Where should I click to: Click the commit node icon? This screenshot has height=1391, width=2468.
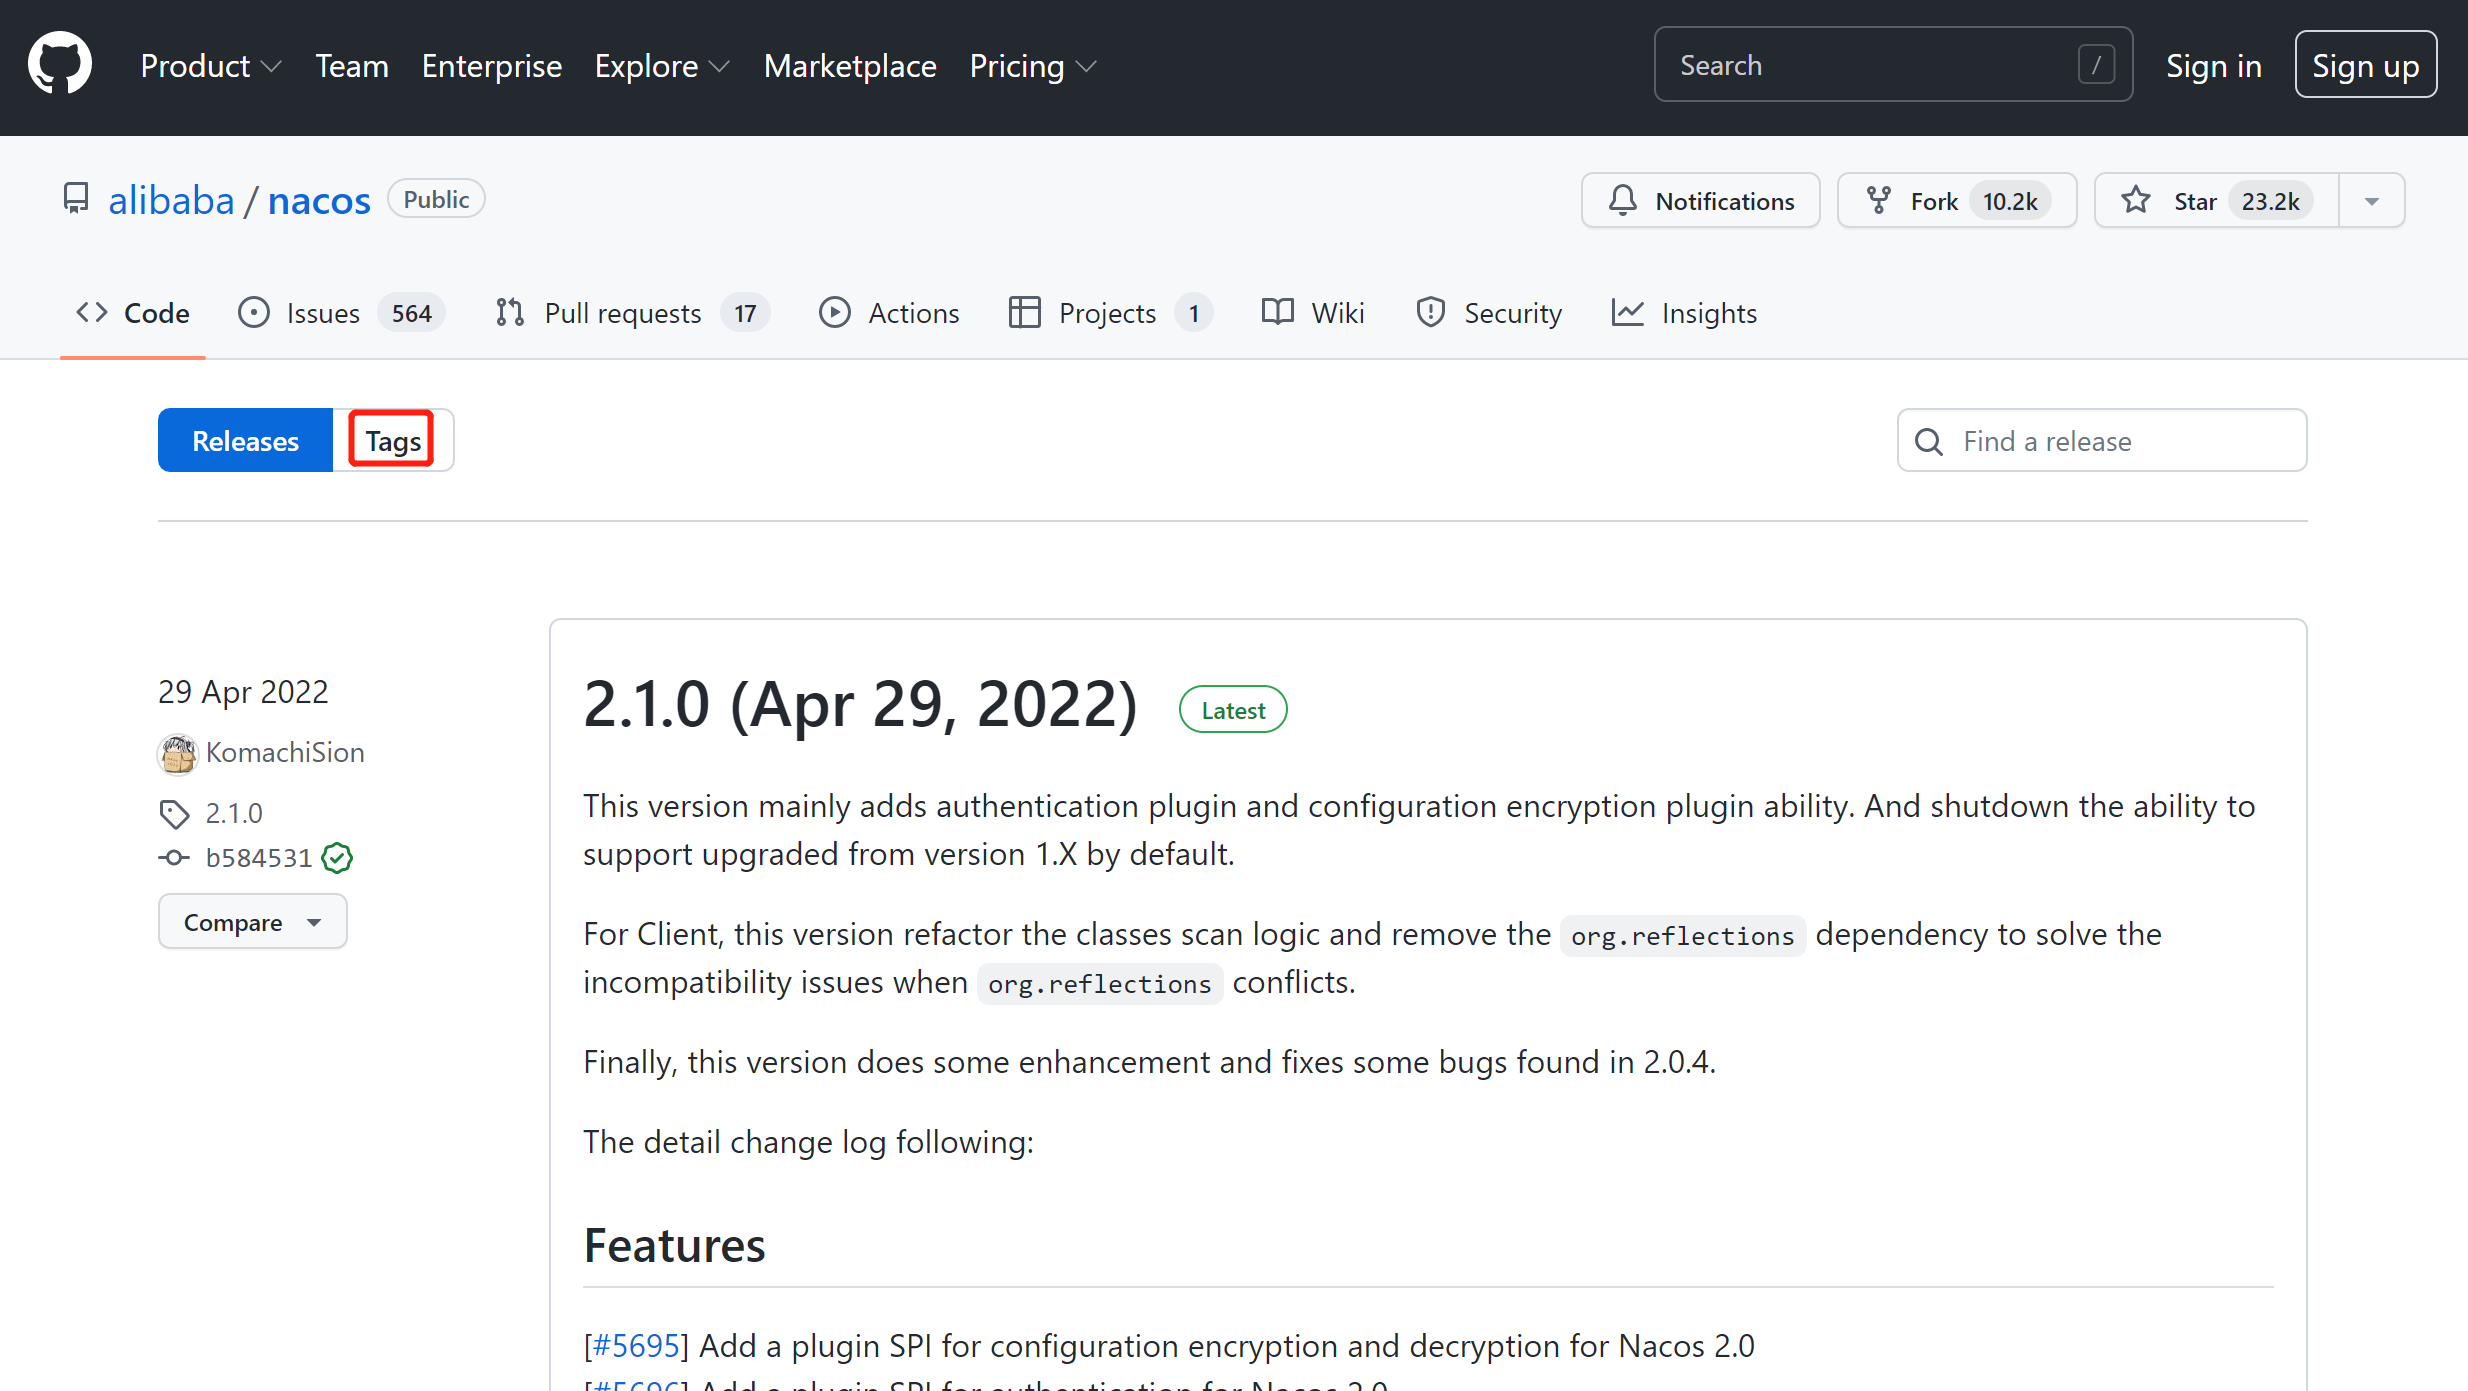tap(174, 858)
